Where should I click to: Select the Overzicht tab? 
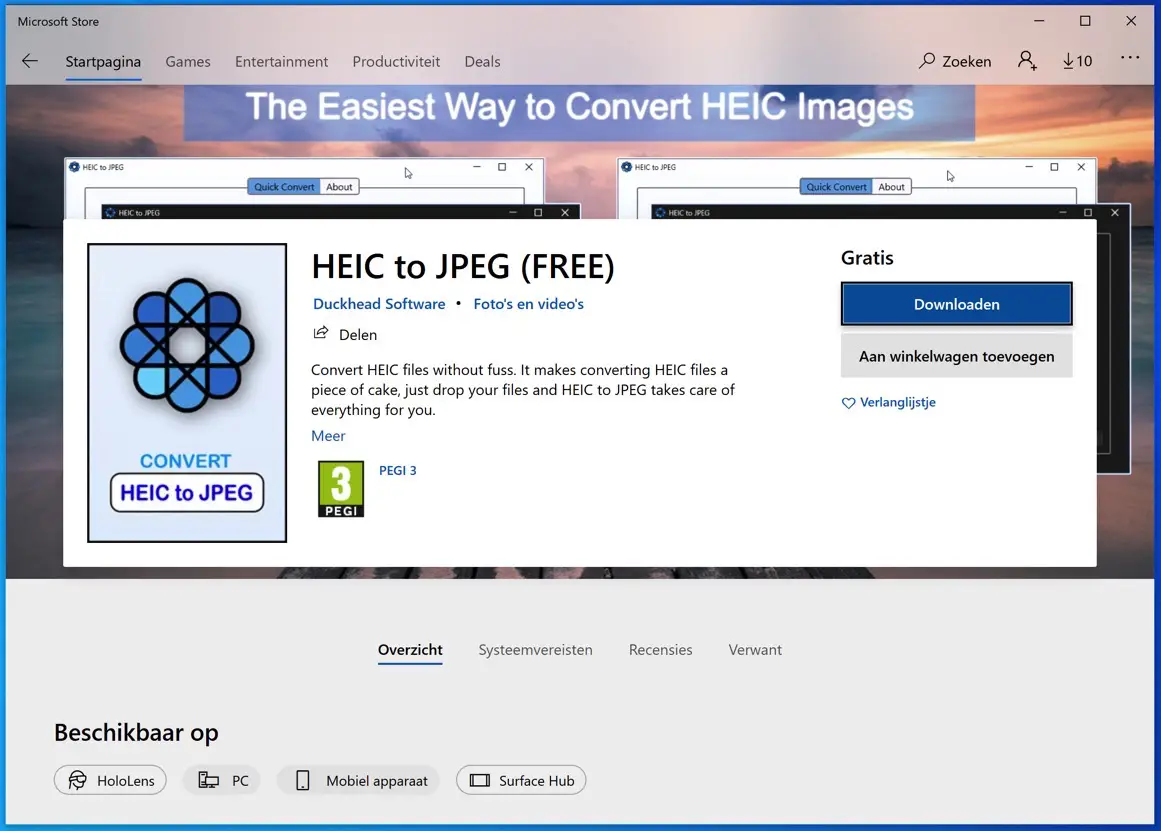(410, 650)
